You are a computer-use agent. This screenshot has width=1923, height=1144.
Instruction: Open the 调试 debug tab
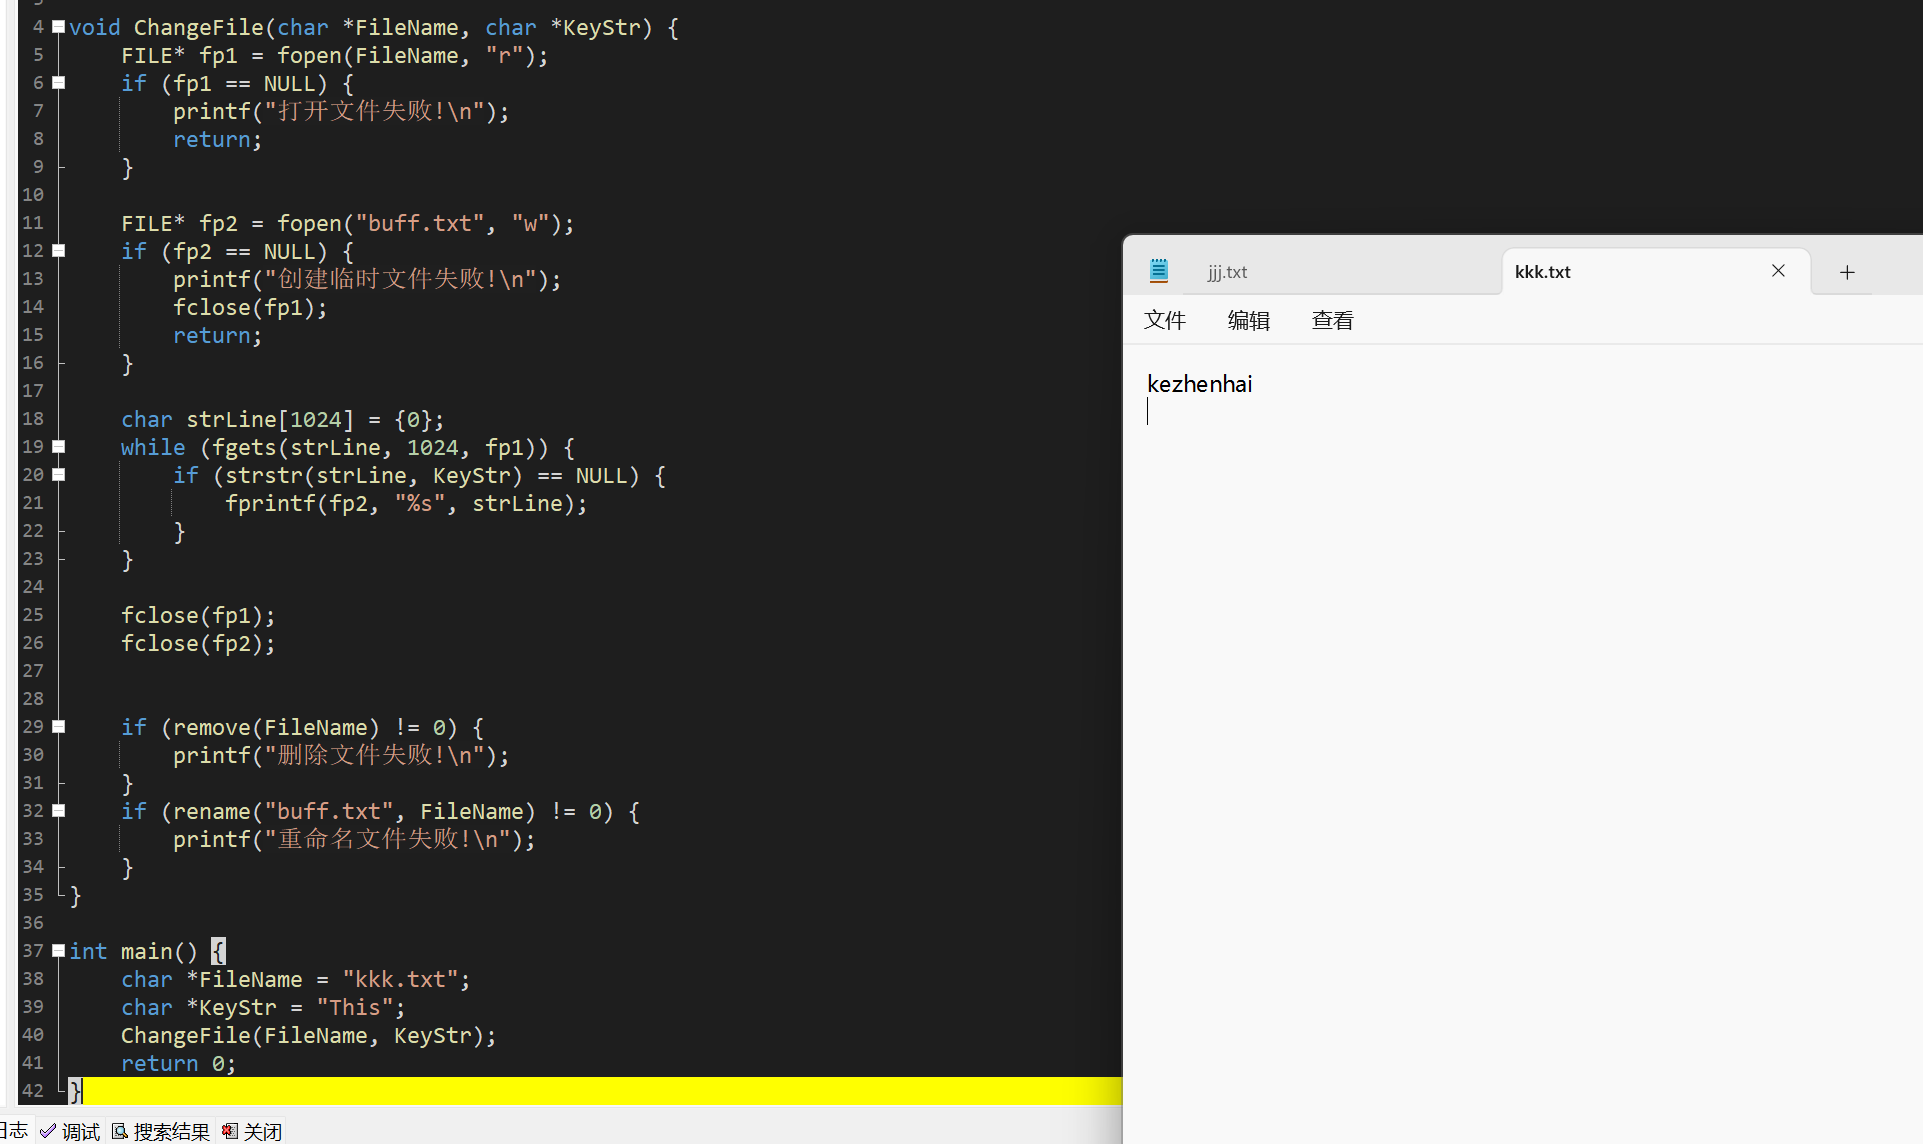click(x=71, y=1131)
